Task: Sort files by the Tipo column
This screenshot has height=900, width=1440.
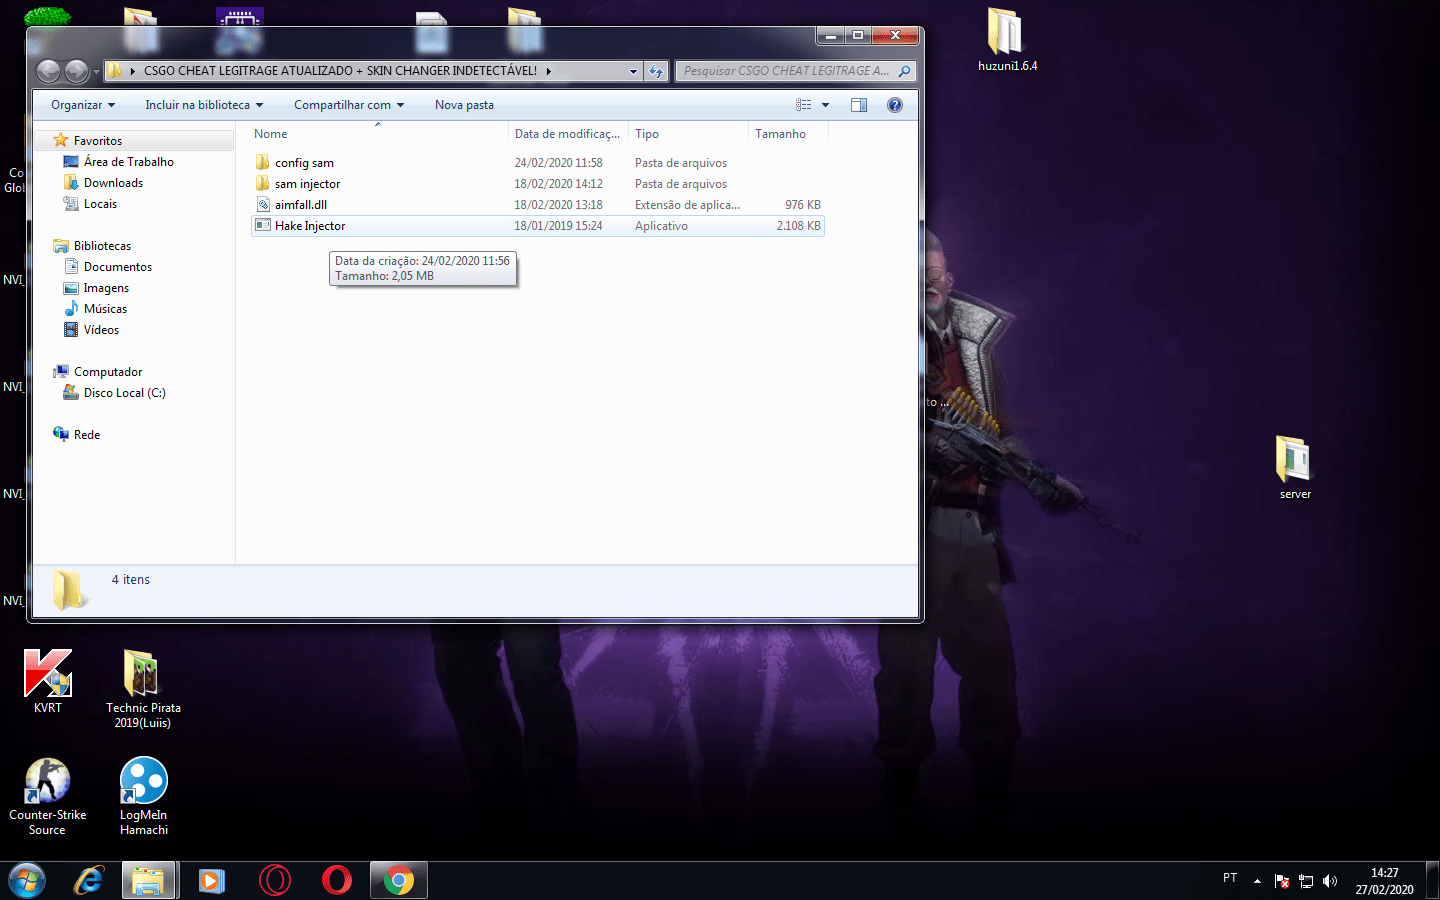Action: (x=688, y=134)
